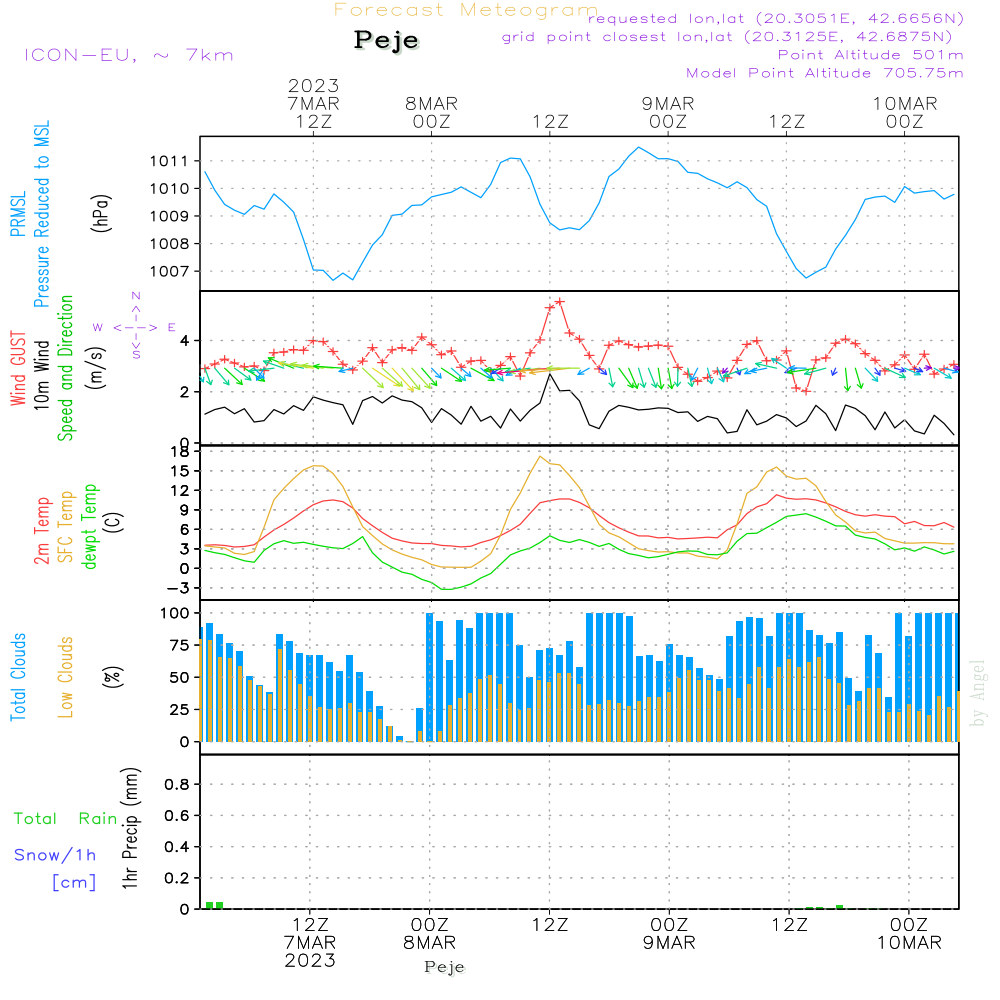Click the 'Total Rain' green legend
Screen dimensions: 1000x1000
coord(66,818)
